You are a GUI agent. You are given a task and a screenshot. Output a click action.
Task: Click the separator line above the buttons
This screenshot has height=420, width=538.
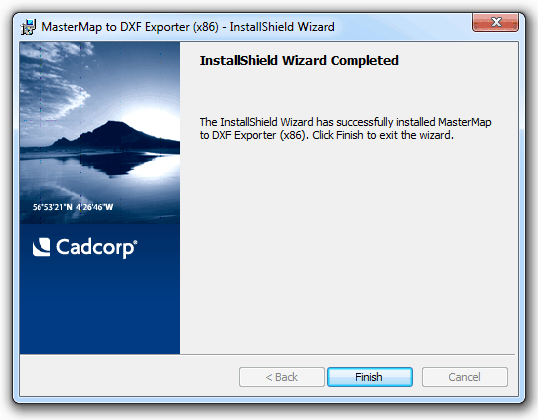click(x=268, y=354)
